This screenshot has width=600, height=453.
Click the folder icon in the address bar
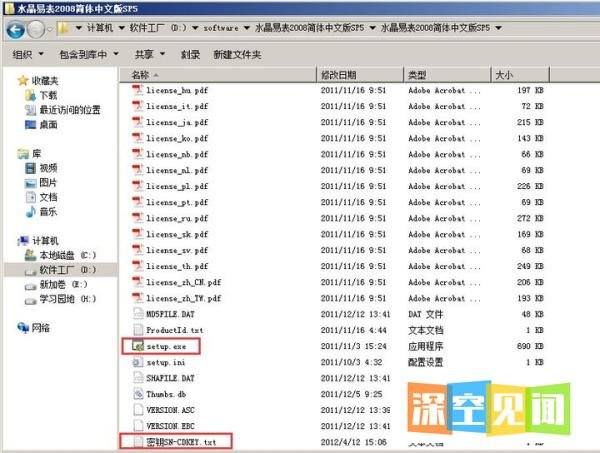[64, 28]
